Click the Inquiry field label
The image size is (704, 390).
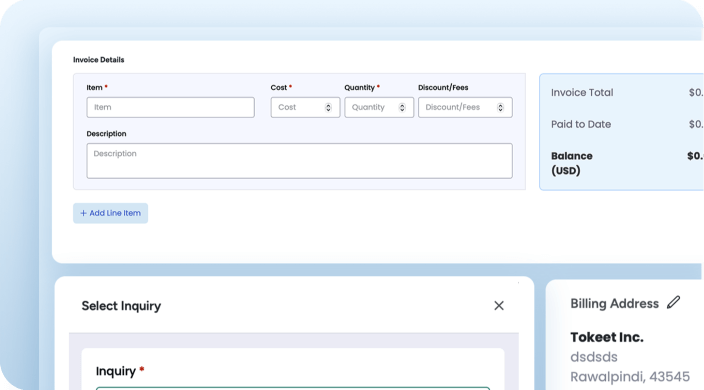coord(115,371)
